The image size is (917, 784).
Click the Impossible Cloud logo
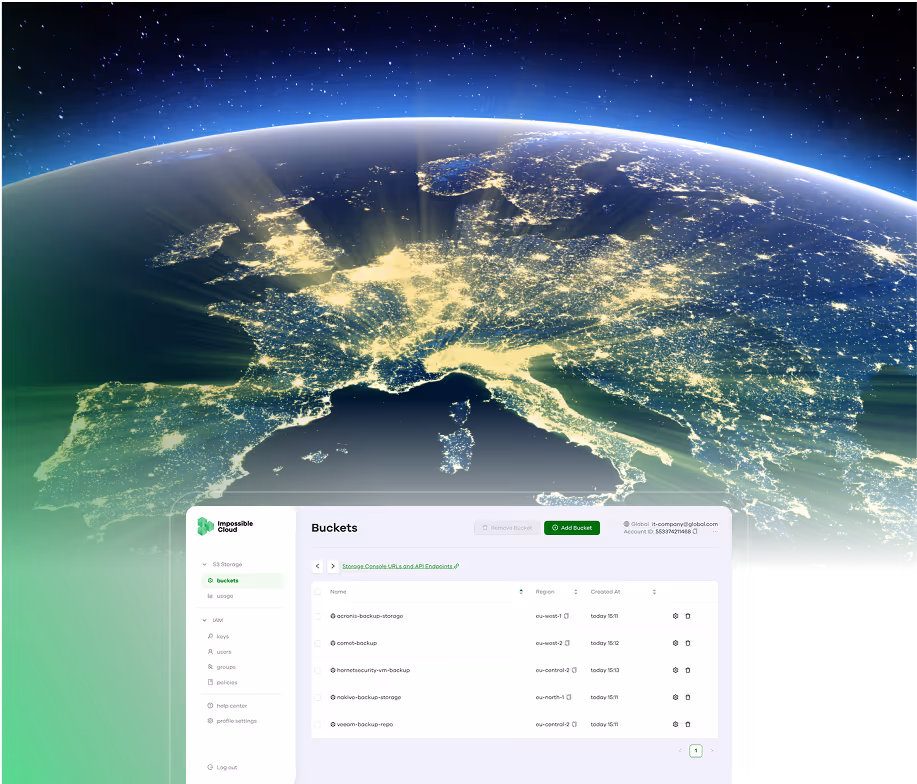point(225,526)
